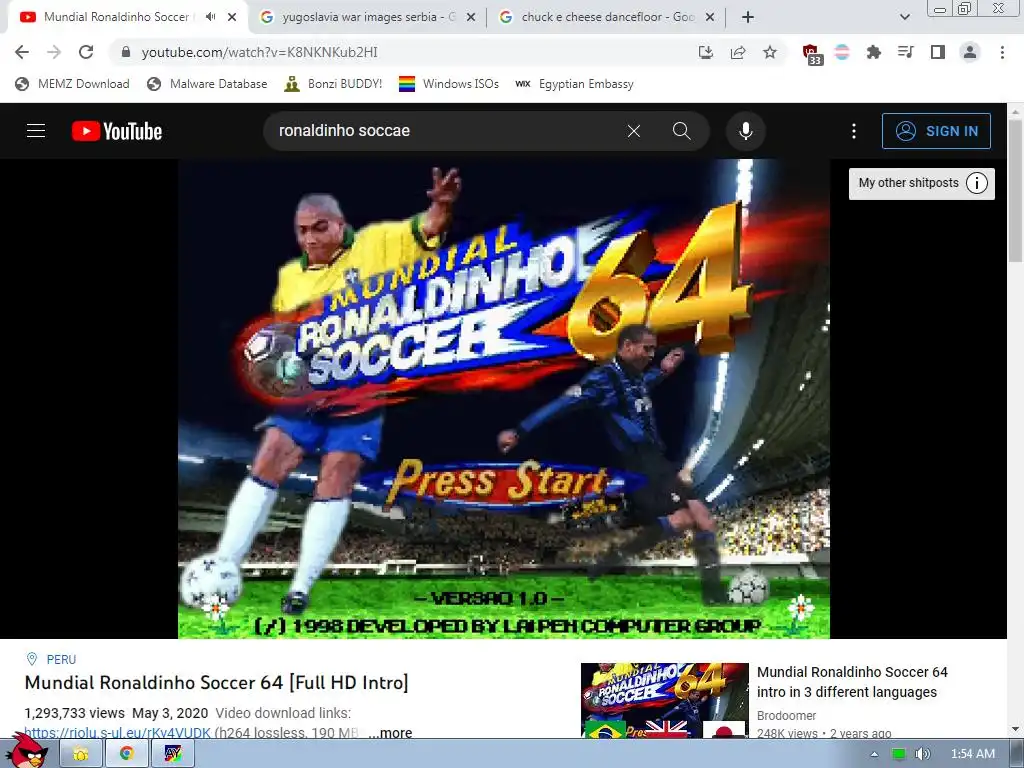This screenshot has width=1024, height=768.
Task: Bookmark this tab with star icon
Action: (x=770, y=52)
